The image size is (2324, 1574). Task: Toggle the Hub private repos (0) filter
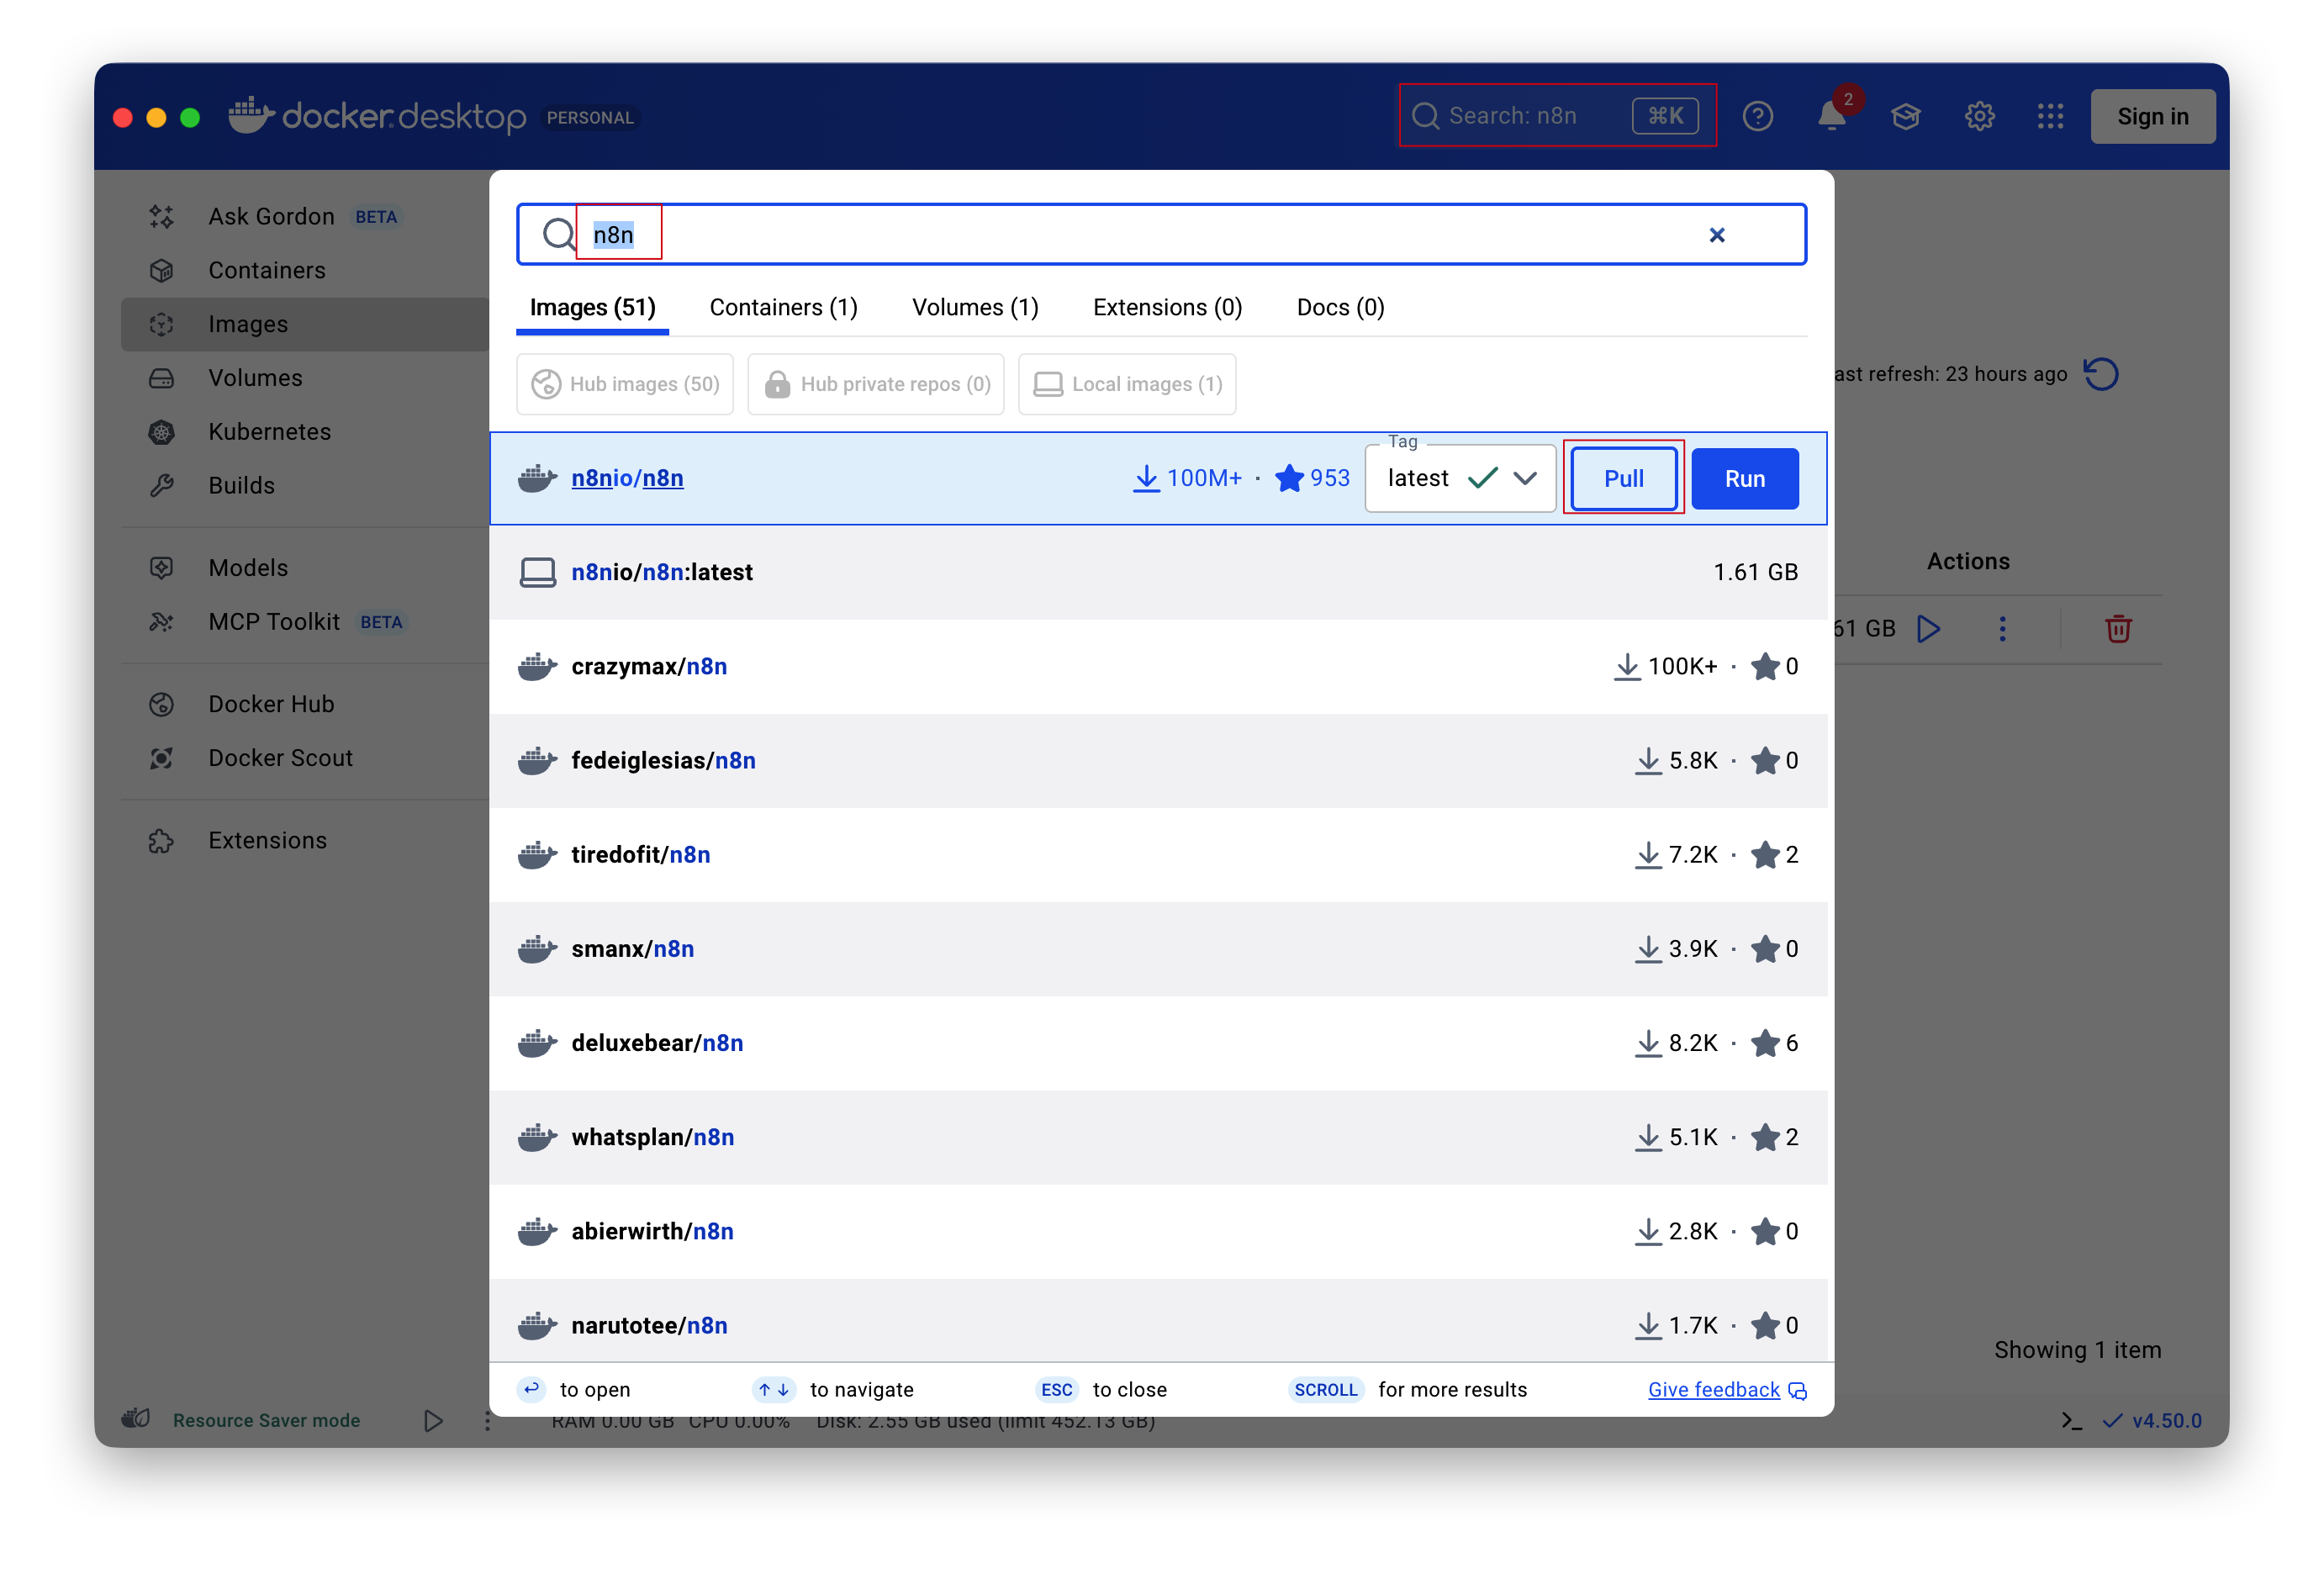pos(876,384)
